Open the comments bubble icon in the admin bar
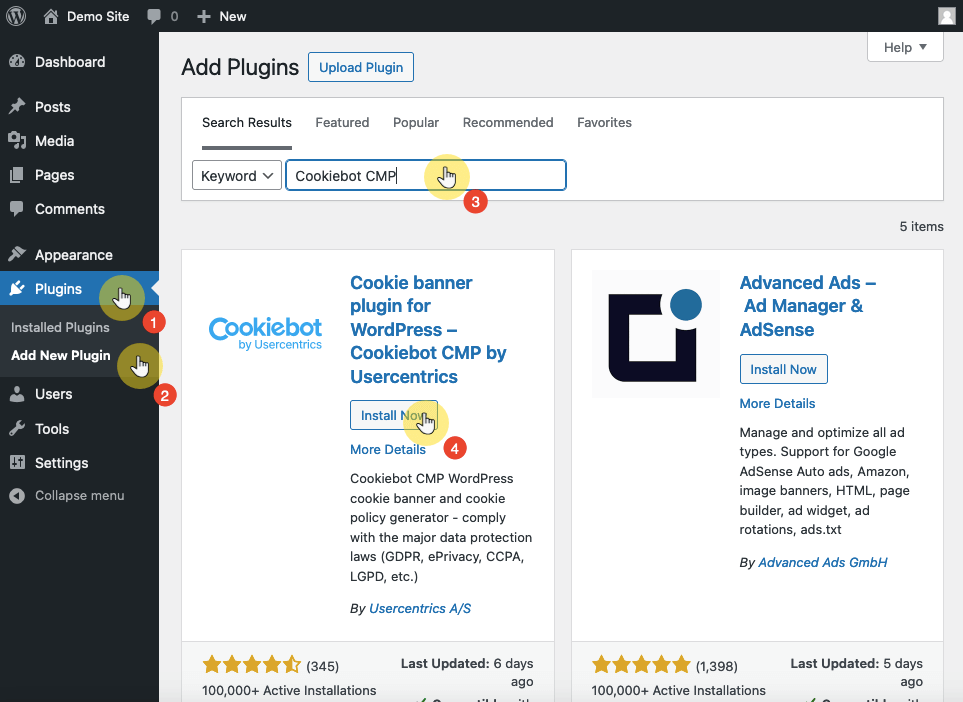 click(x=154, y=17)
